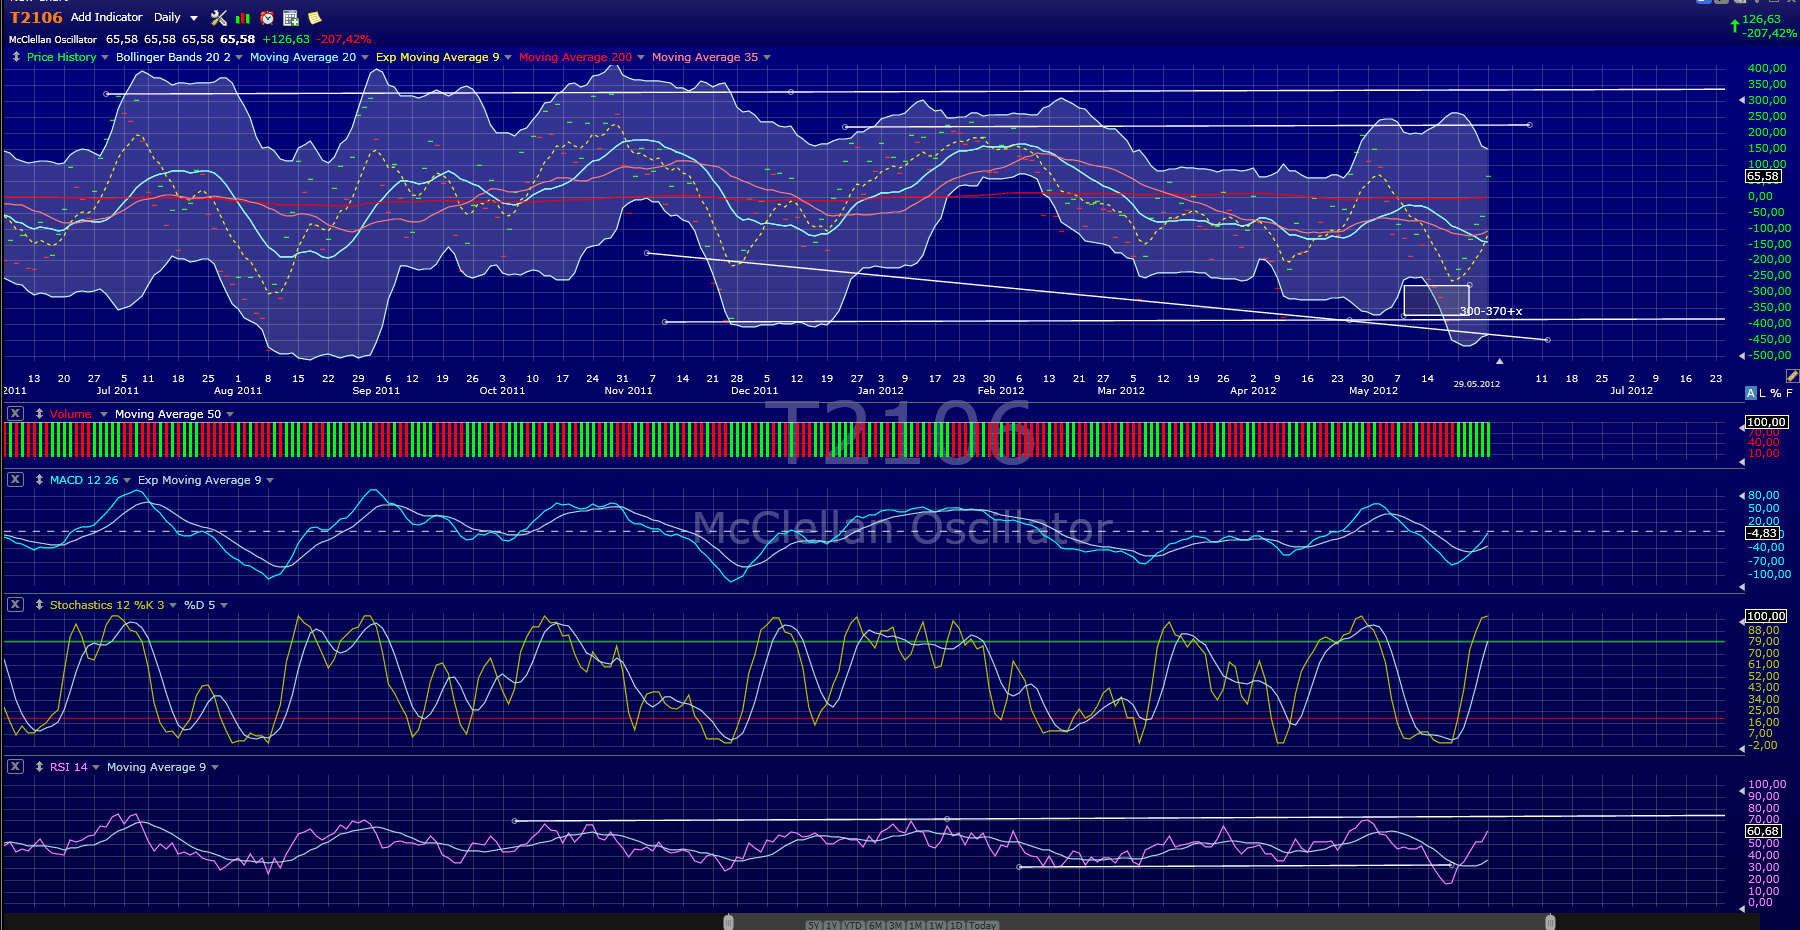This screenshot has height=930, width=1800.
Task: Click the Add Indicator button
Action: (106, 17)
